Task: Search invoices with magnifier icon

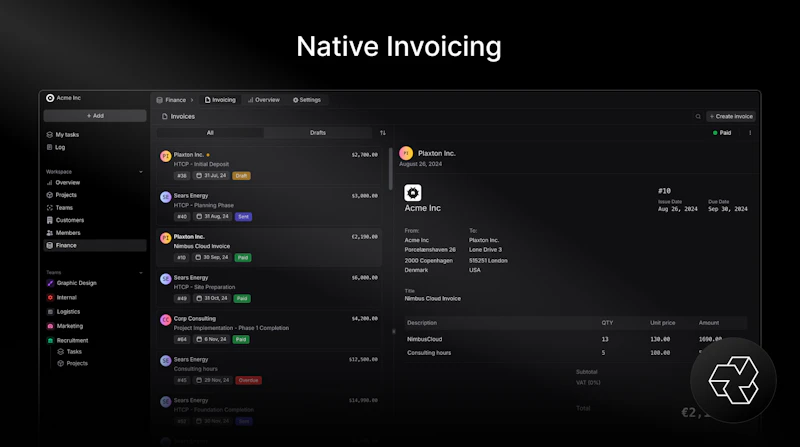Action: [x=698, y=117]
